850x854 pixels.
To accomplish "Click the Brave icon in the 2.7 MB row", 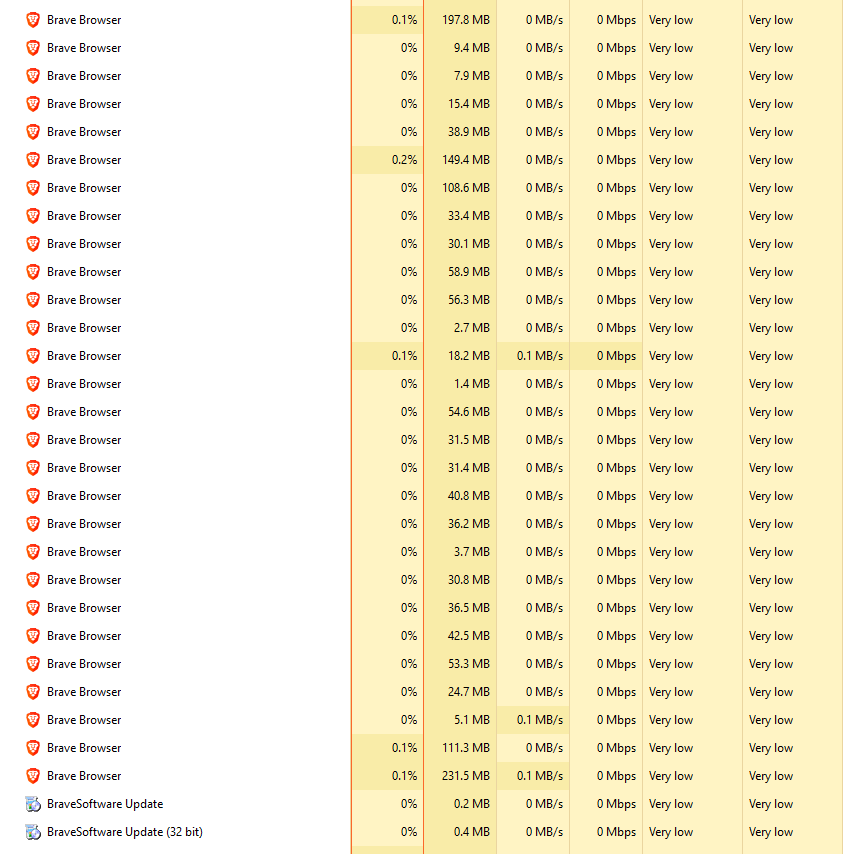I will coord(33,328).
